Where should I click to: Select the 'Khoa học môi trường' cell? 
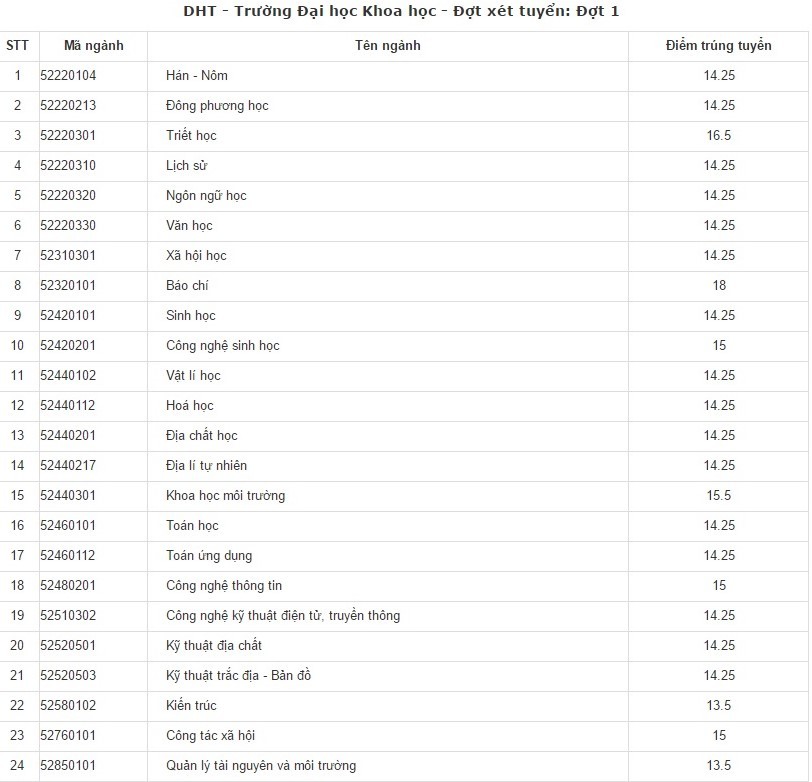225,496
